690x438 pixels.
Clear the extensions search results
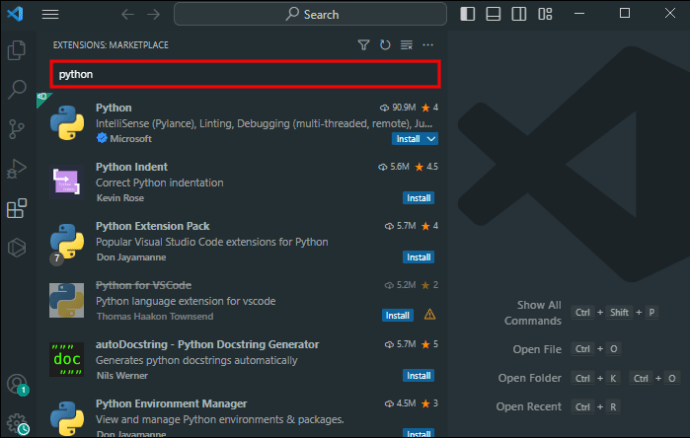[407, 45]
